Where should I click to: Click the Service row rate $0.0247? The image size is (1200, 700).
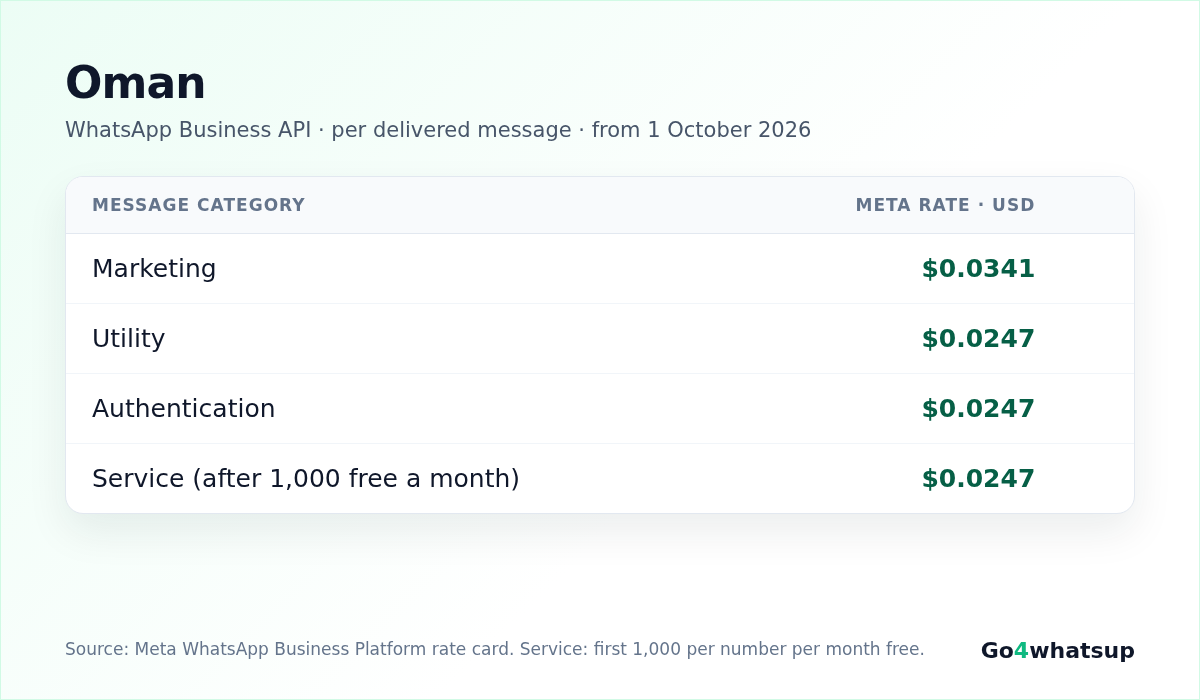coord(978,479)
